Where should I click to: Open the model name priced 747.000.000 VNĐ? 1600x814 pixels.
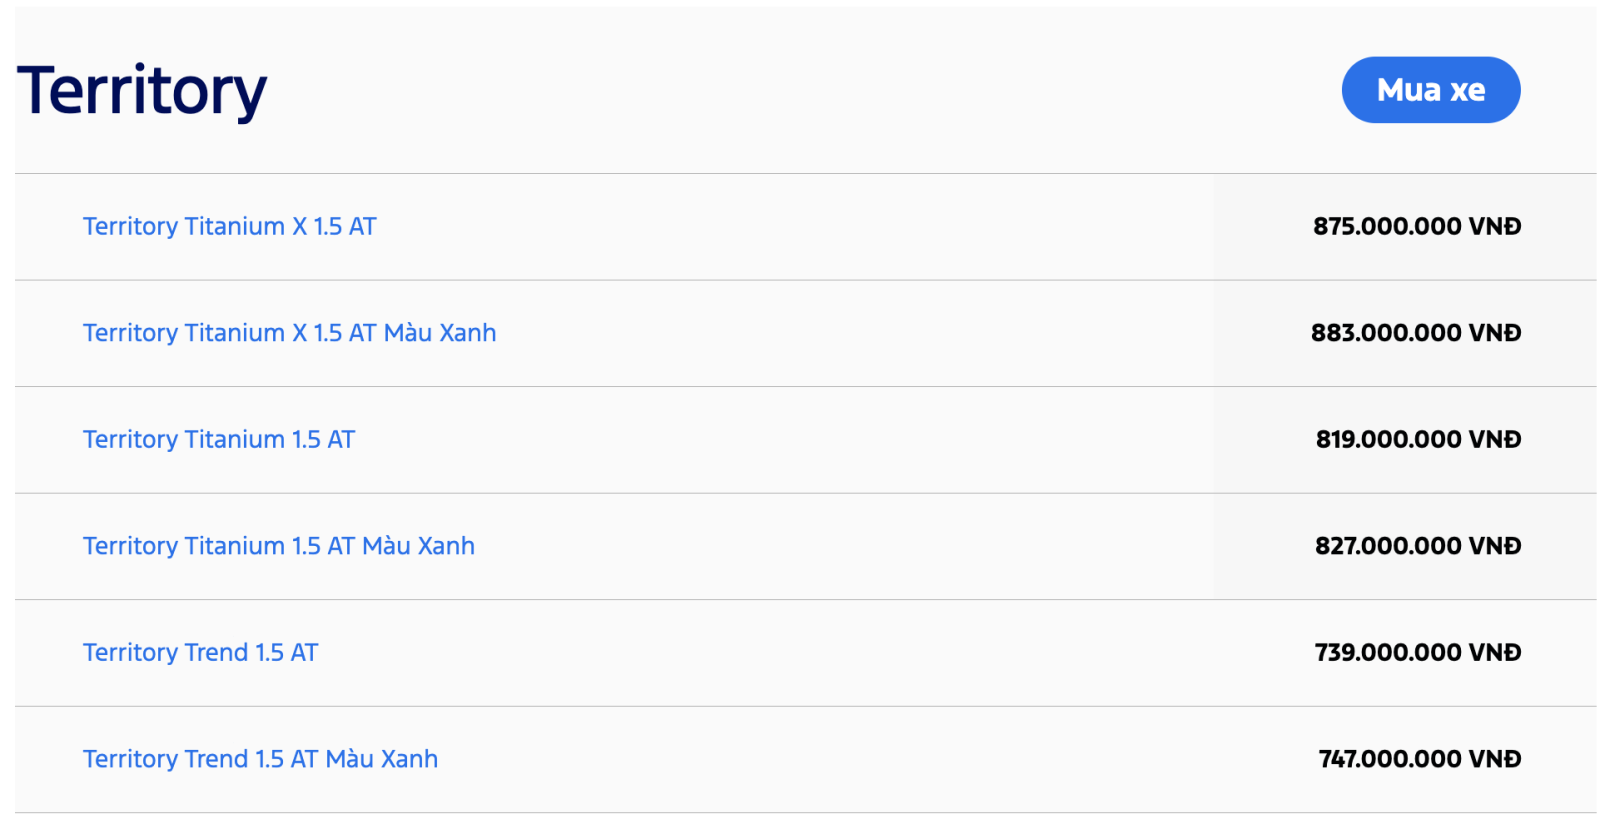click(260, 759)
